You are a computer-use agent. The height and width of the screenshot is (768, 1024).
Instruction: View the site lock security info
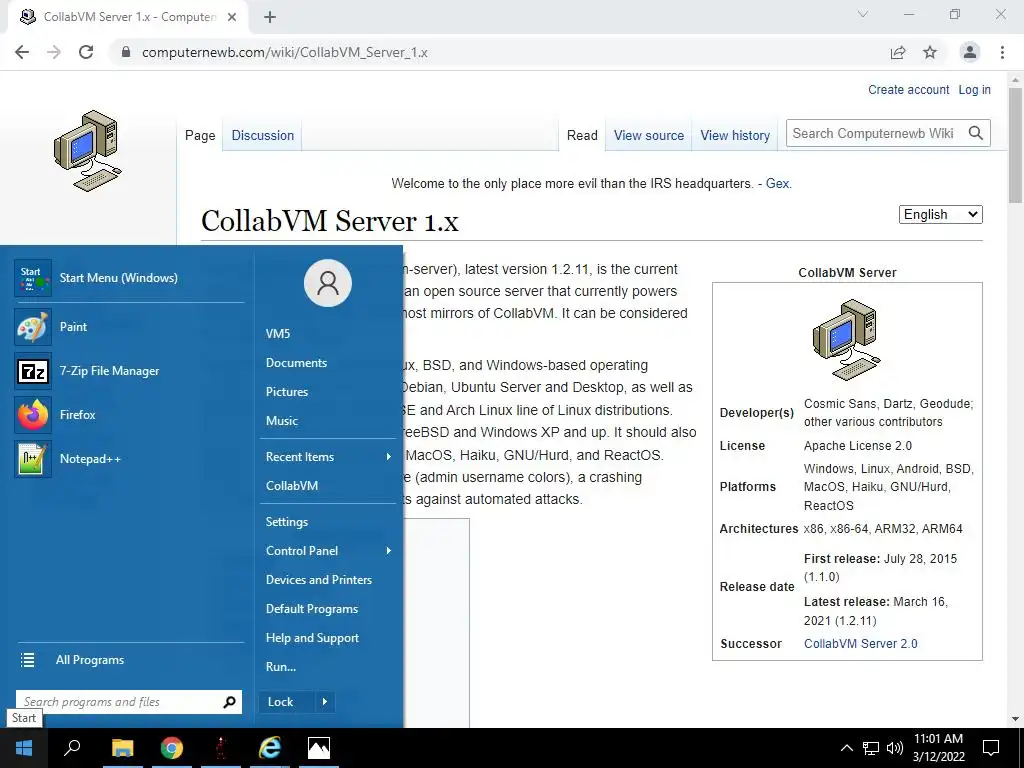pyautogui.click(x=126, y=52)
